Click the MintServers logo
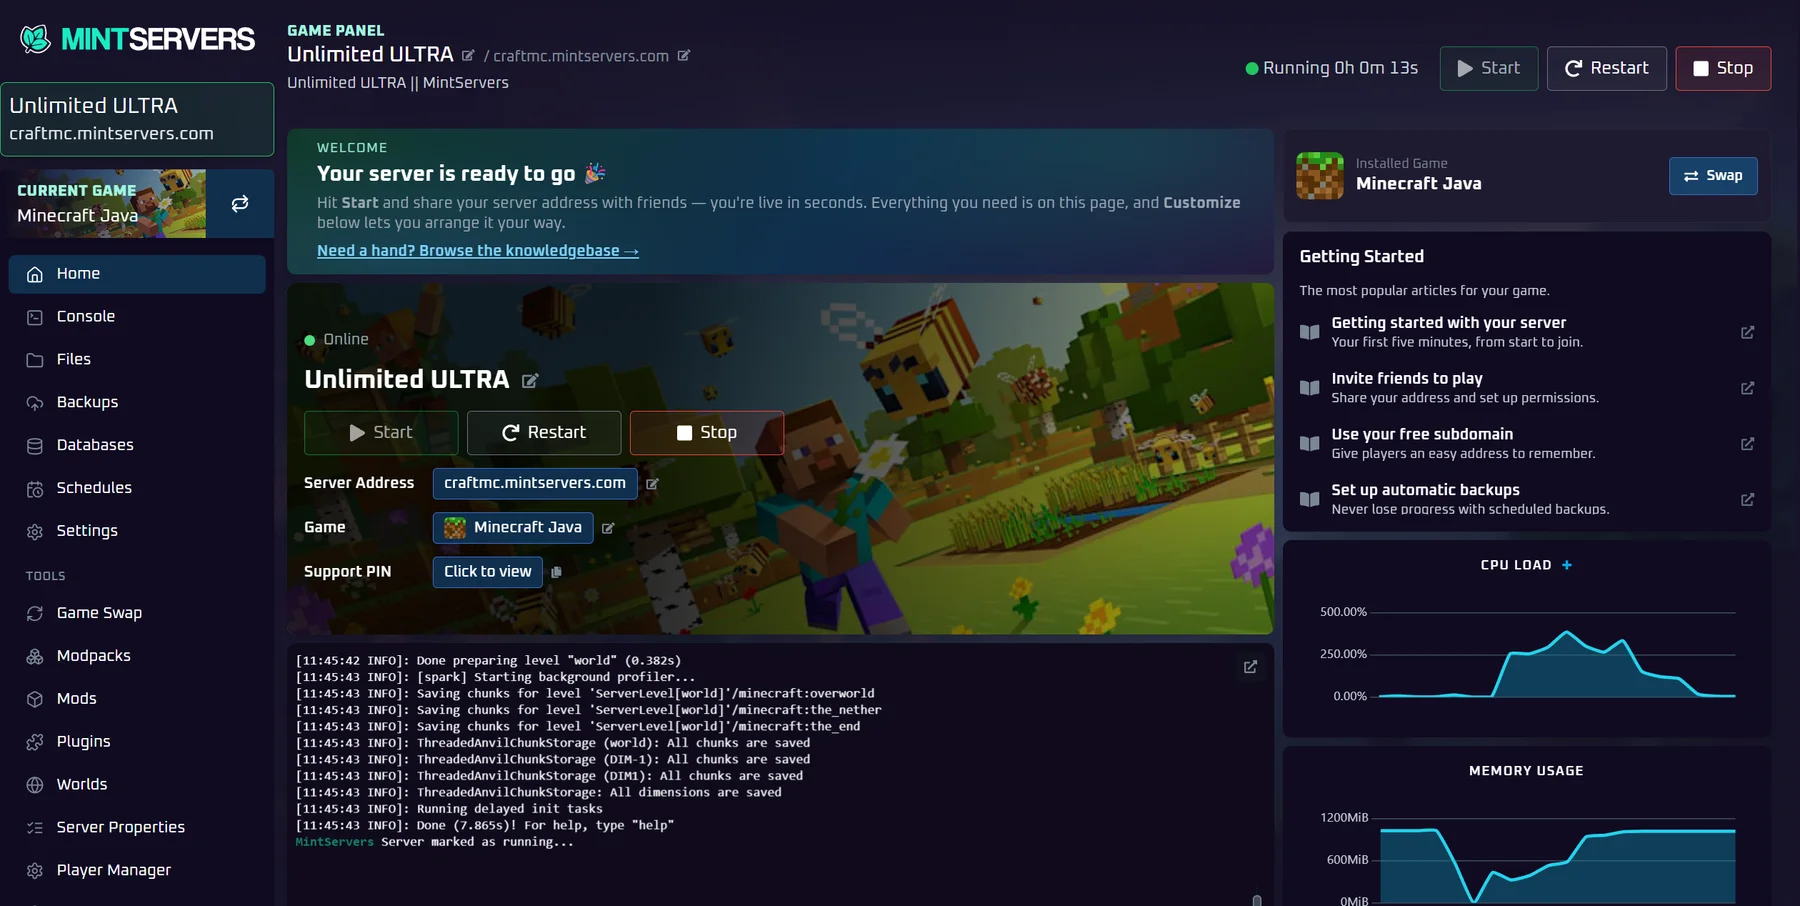The width and height of the screenshot is (1800, 906). point(137,39)
